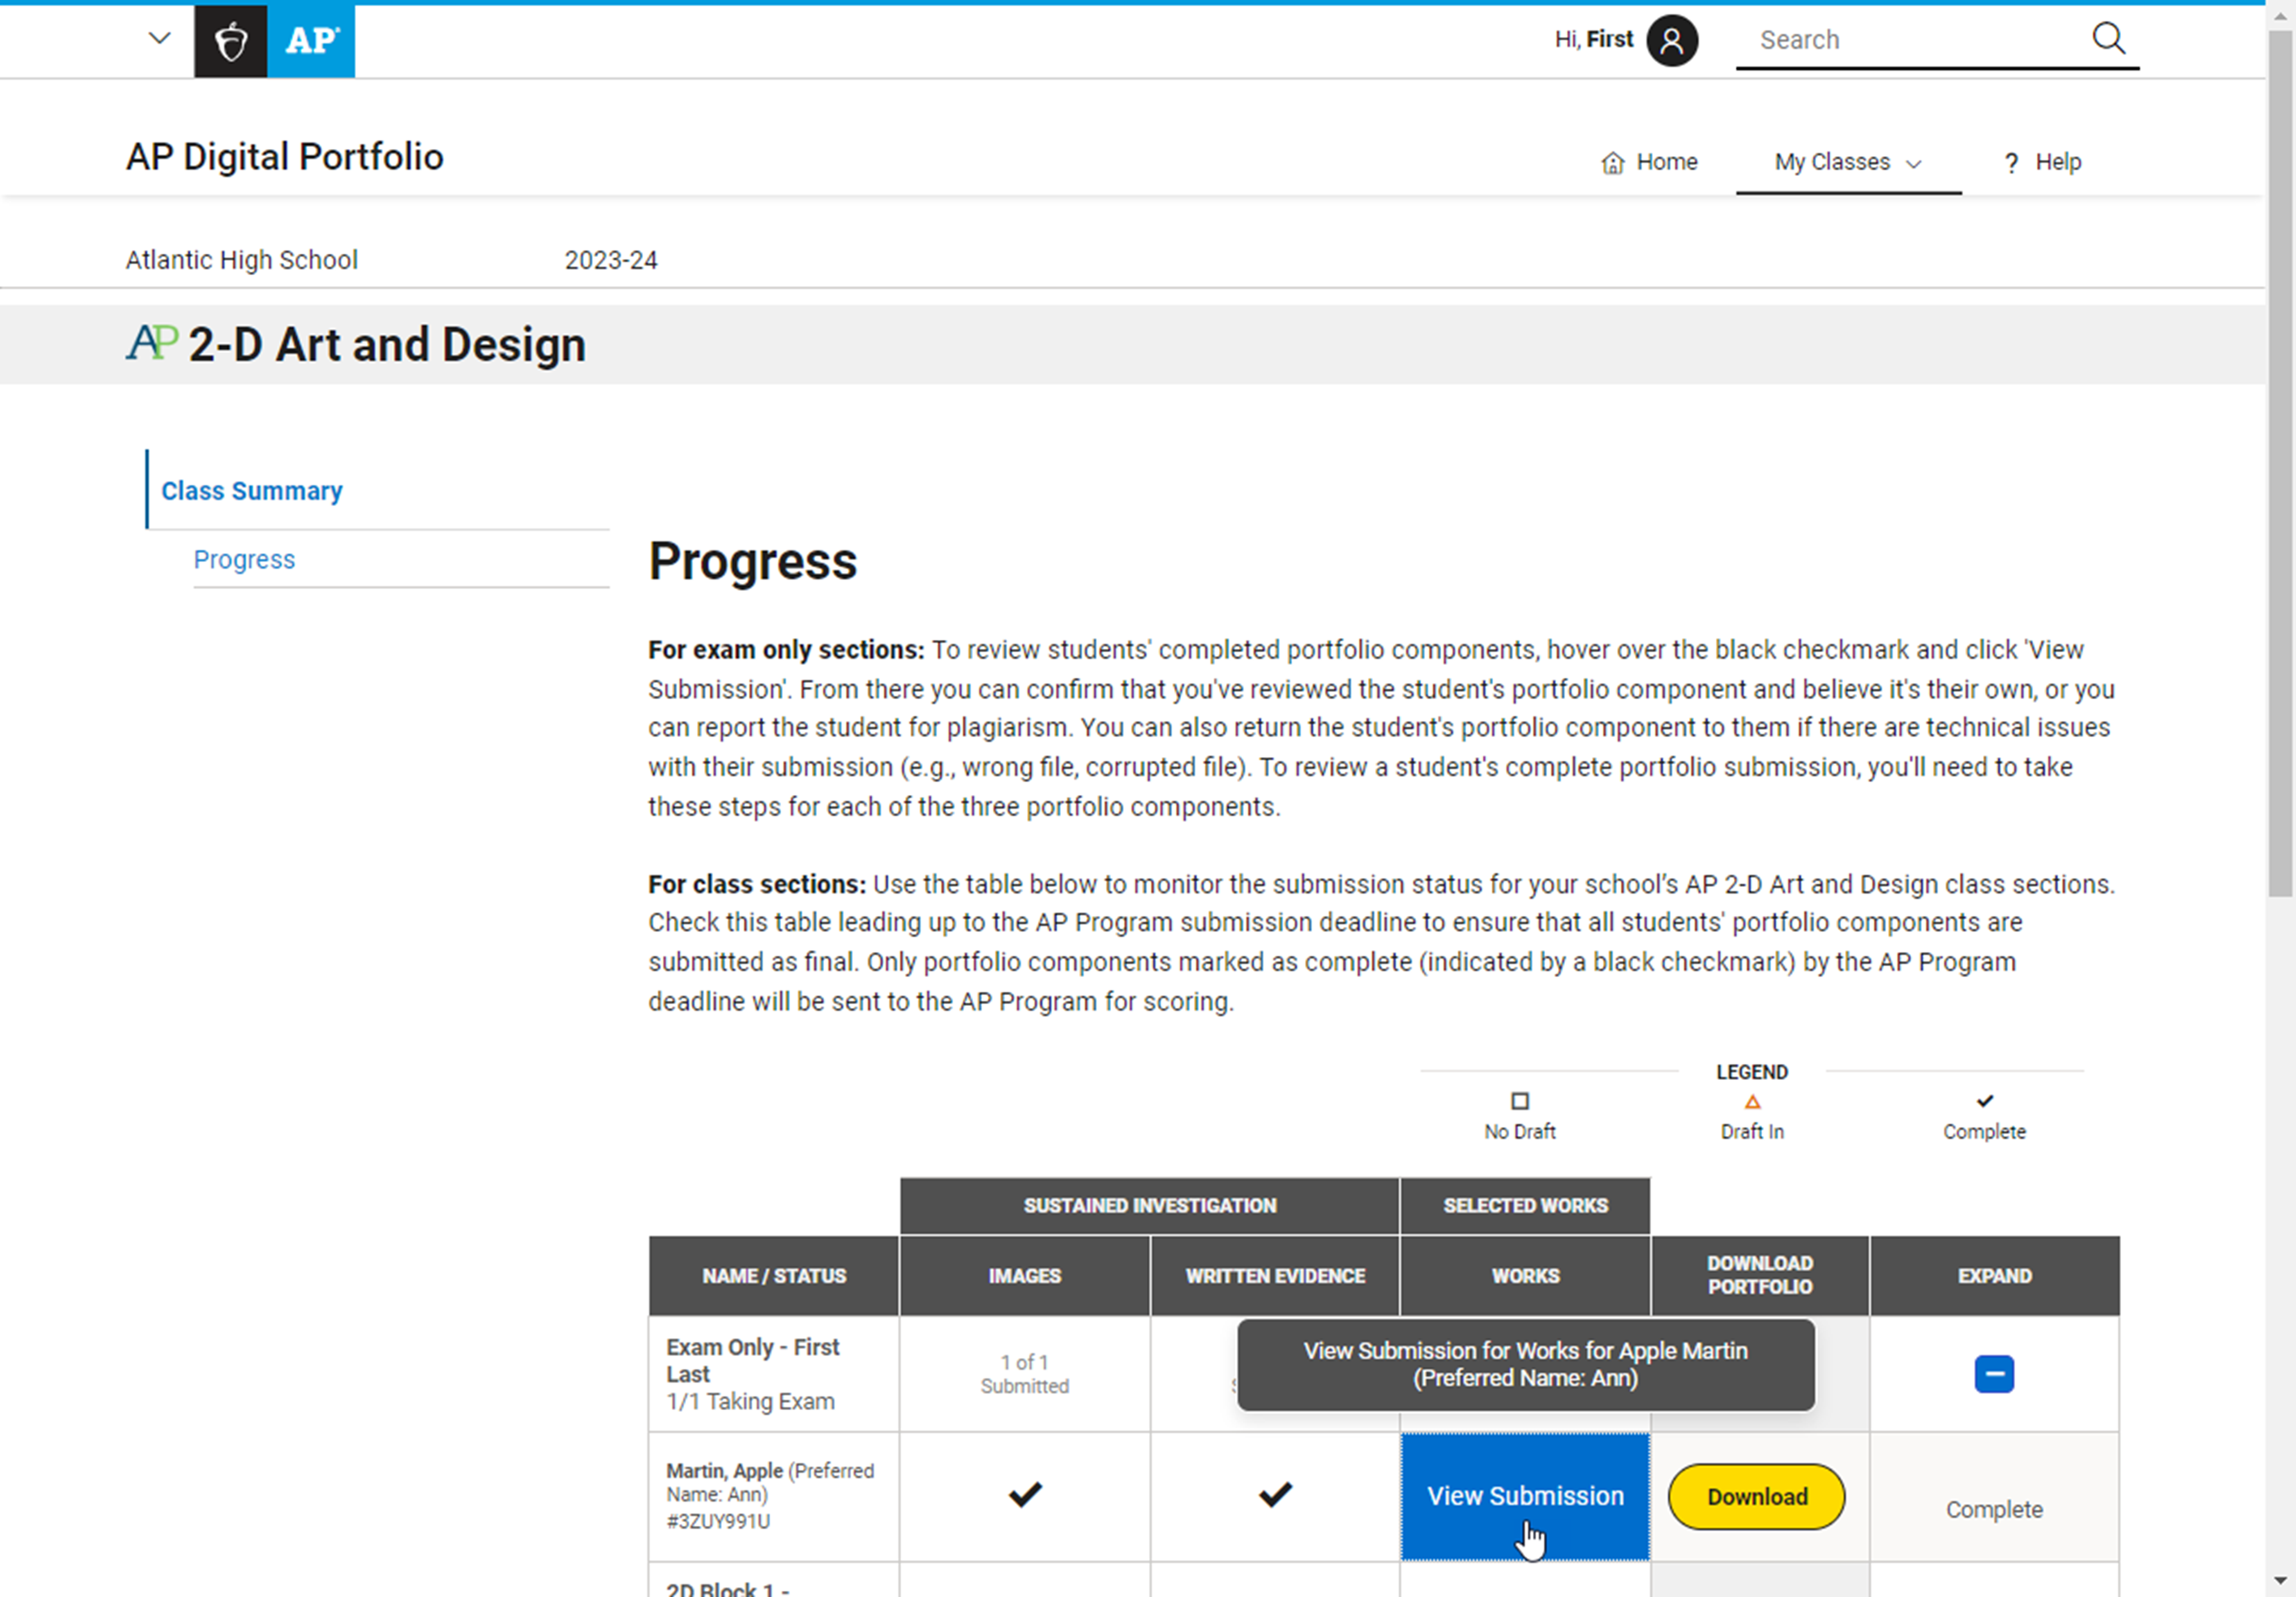Click the search magnifying glass icon
Screen dimensions: 2296x1597
pyautogui.click(x=2108, y=38)
